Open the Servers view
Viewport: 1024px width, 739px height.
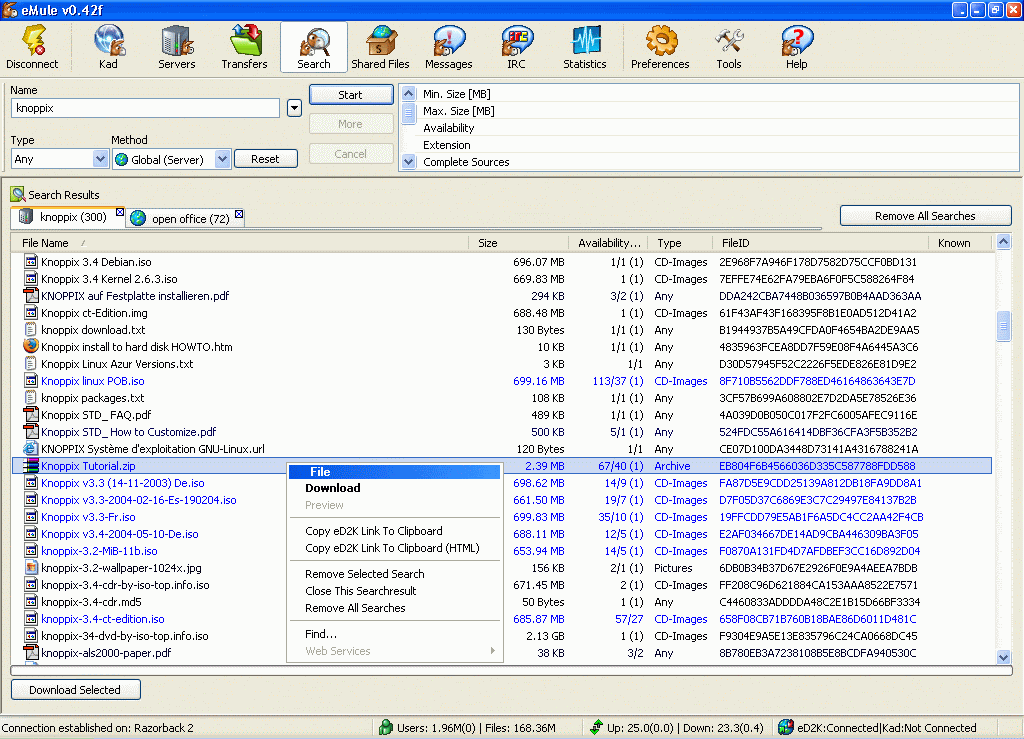point(177,47)
